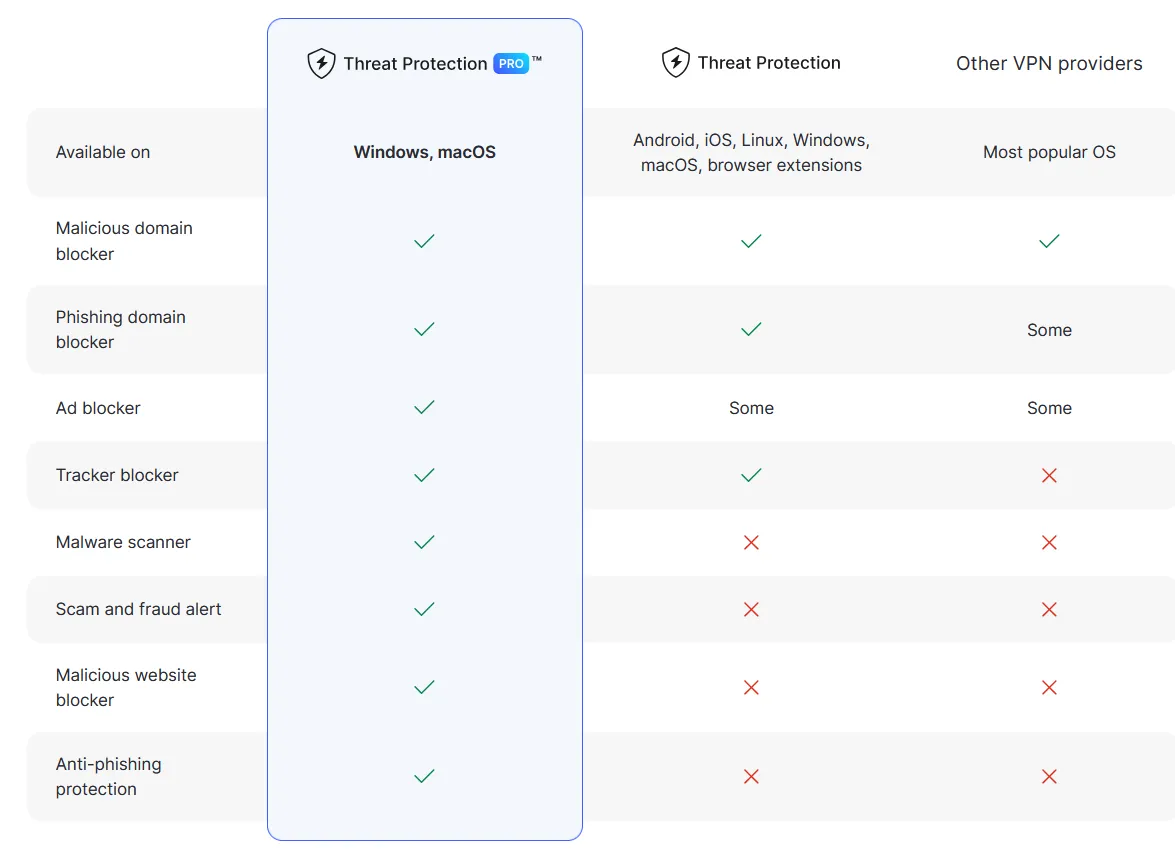Click the Scam and fraud alert cross under Other VPN providers

(x=1049, y=609)
